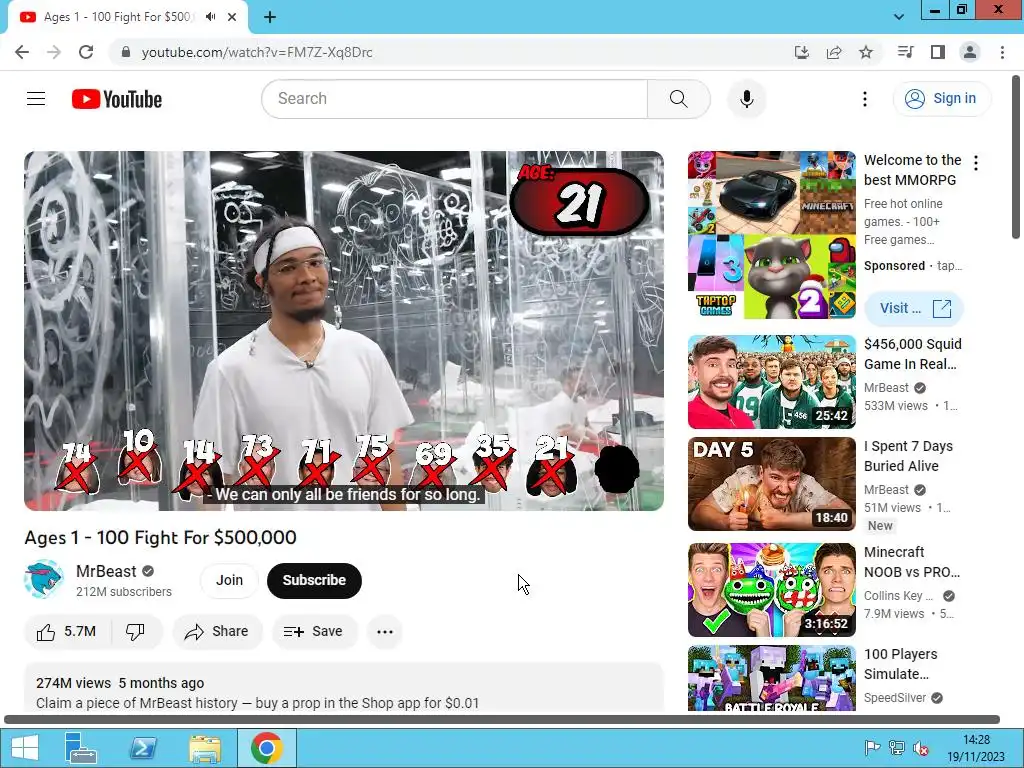The height and width of the screenshot is (768, 1024).
Task: Open more actions ellipsis under video
Action: tap(385, 632)
